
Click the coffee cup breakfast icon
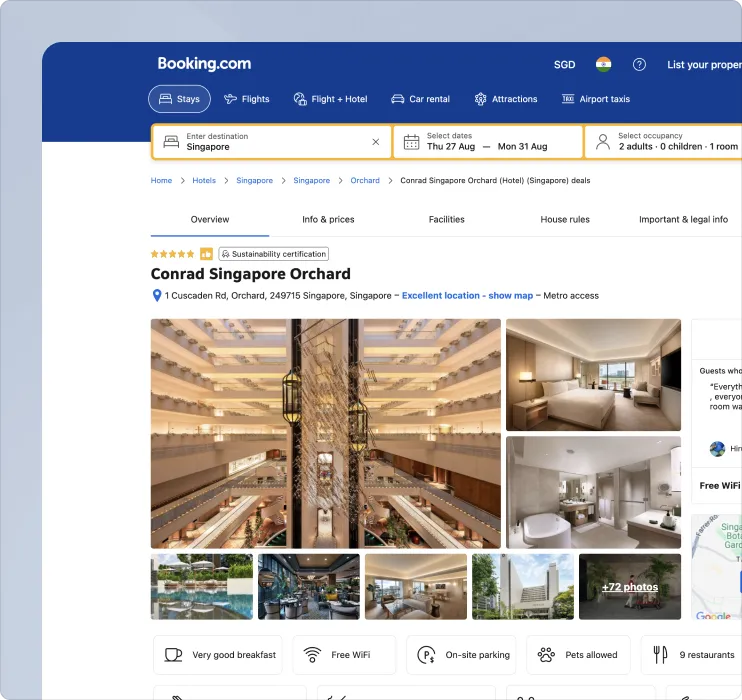tap(173, 655)
